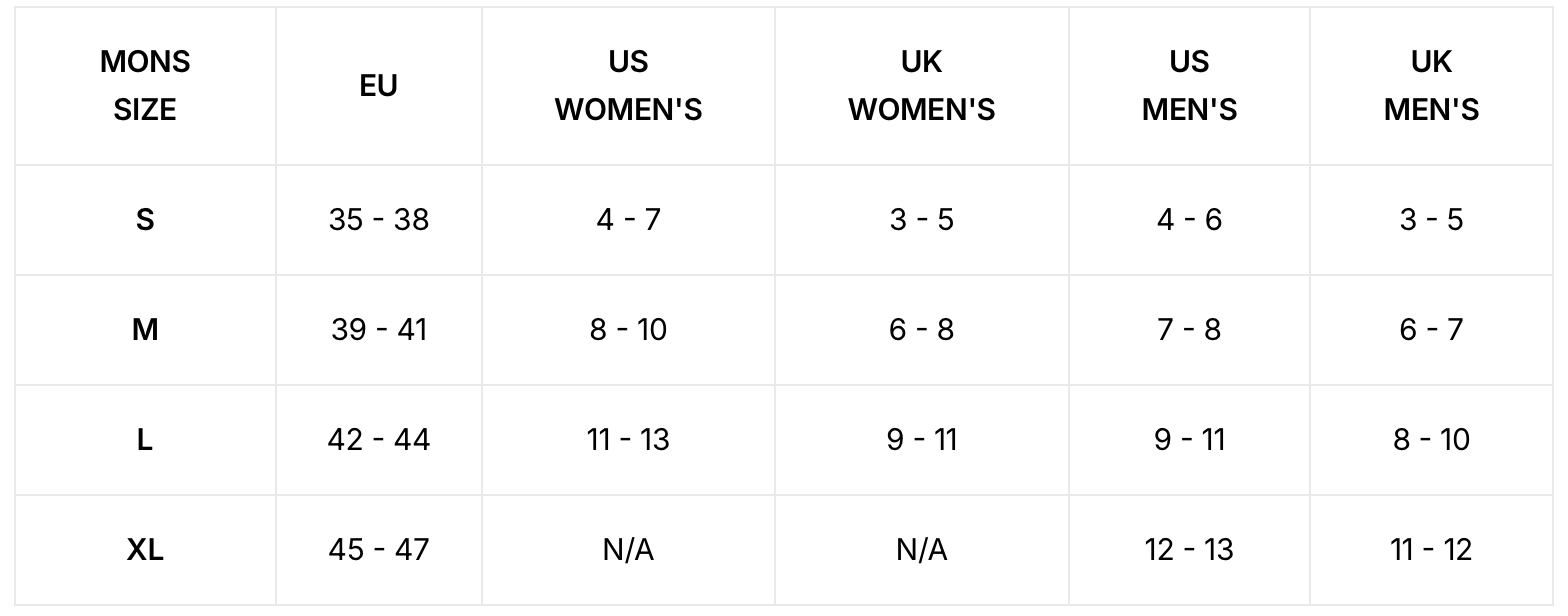Click the EU 35 - 38 cell

[378, 220]
